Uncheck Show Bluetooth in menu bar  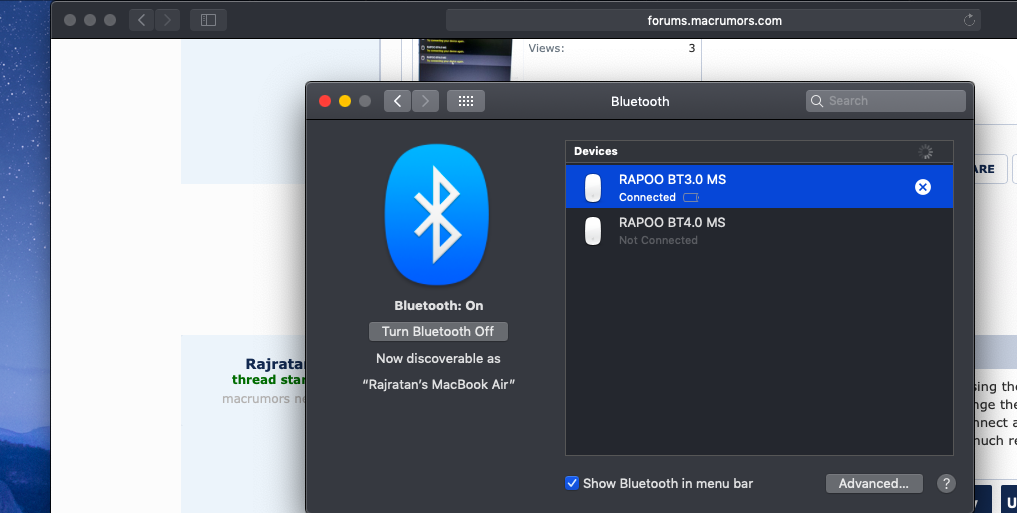pos(571,483)
